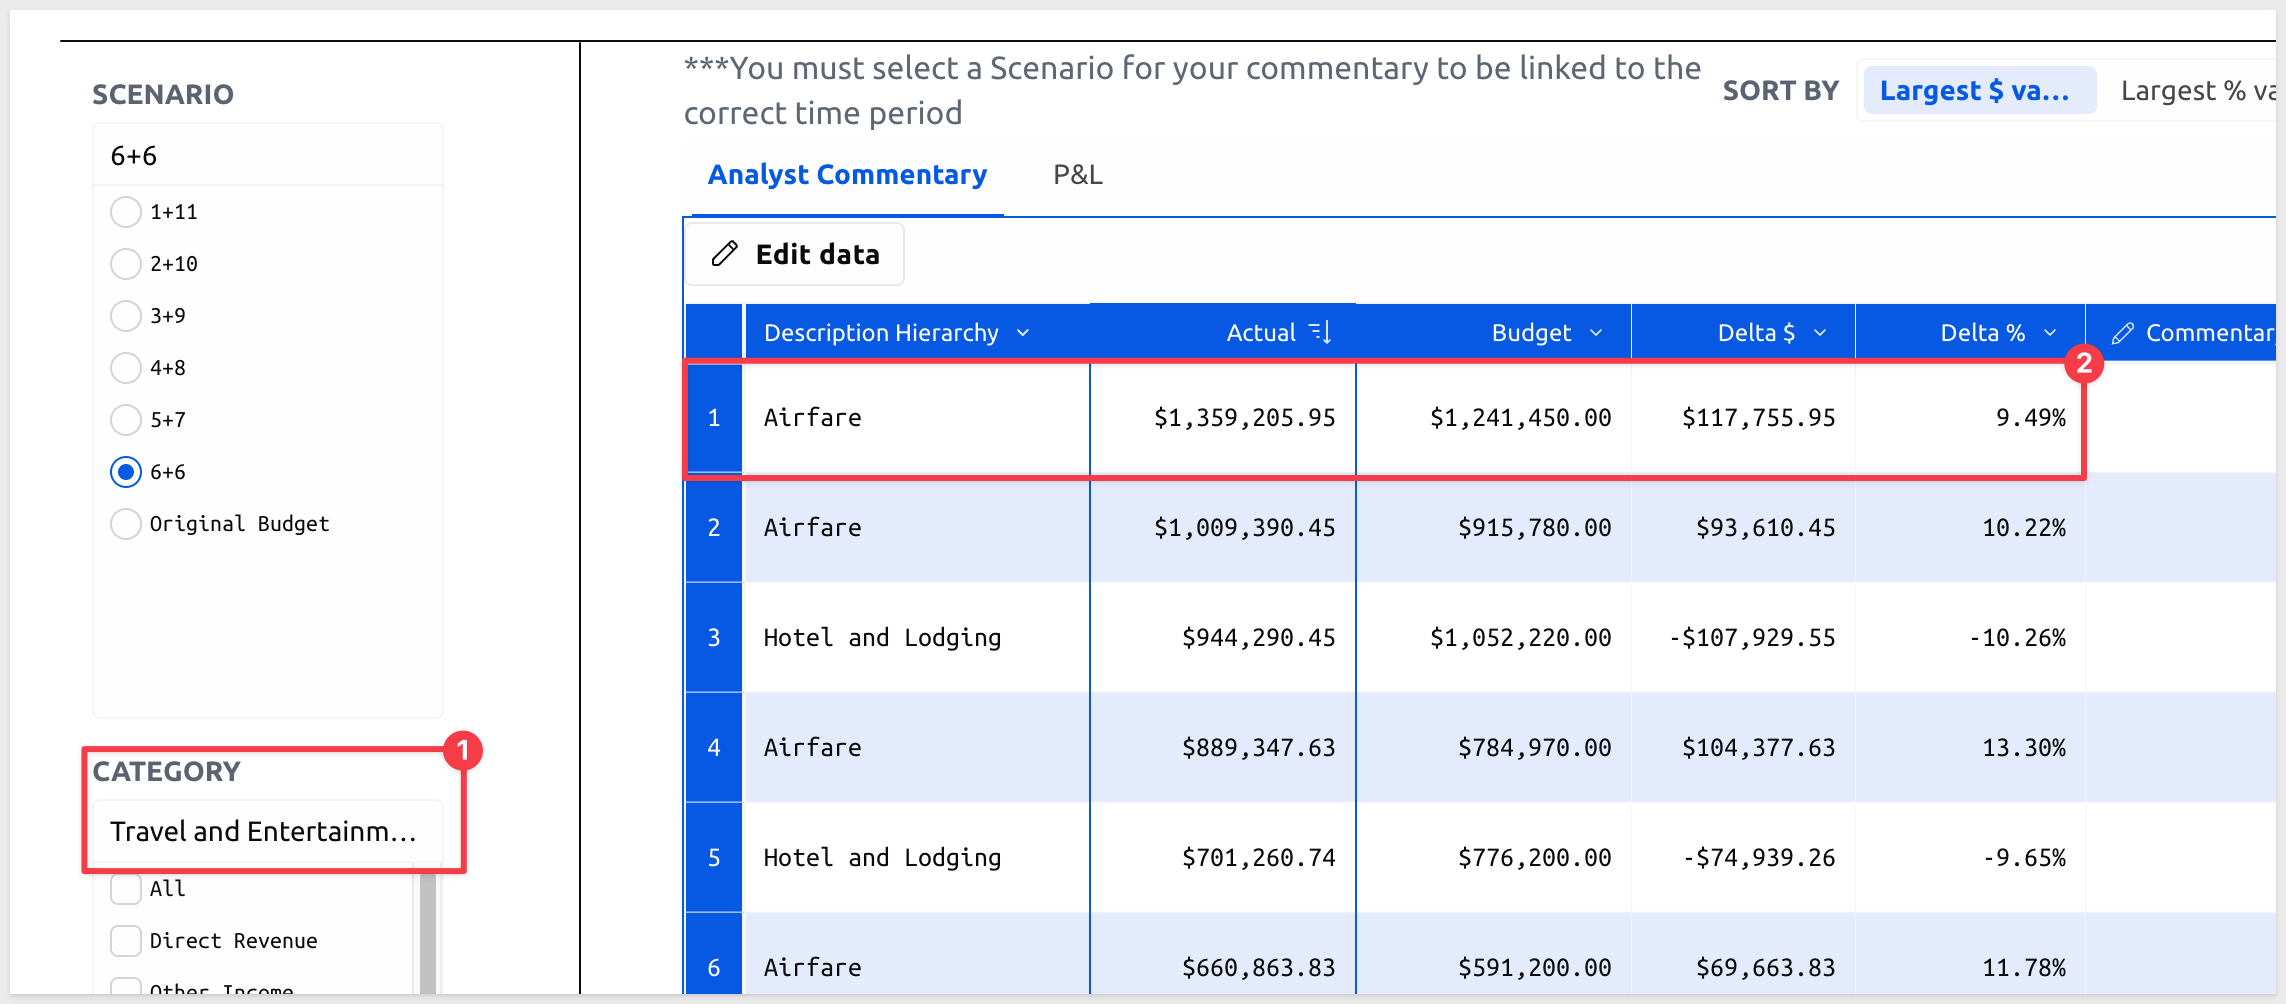
Task: Click the pencil icon in Commentary header
Action: tap(2123, 333)
